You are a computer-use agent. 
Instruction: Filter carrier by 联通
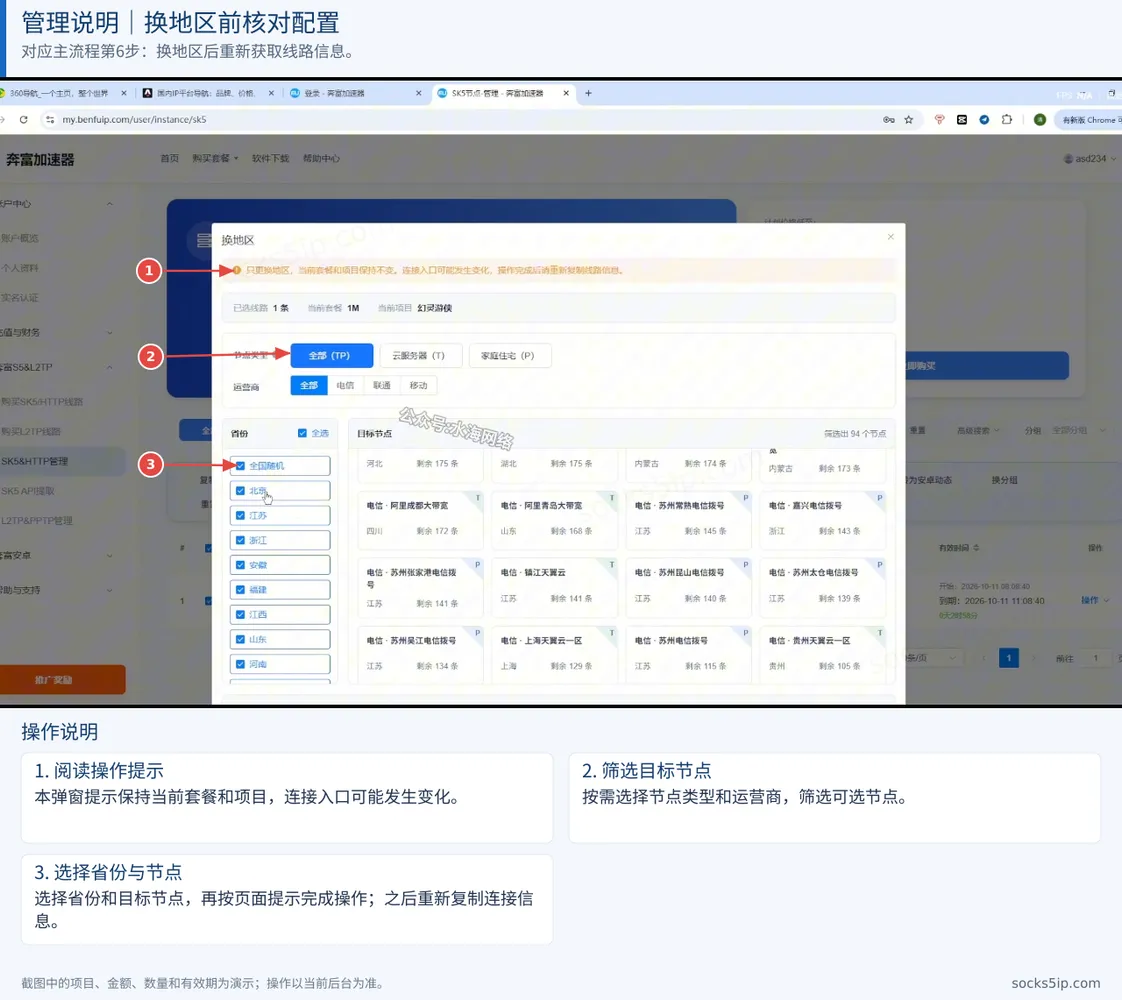click(x=381, y=386)
